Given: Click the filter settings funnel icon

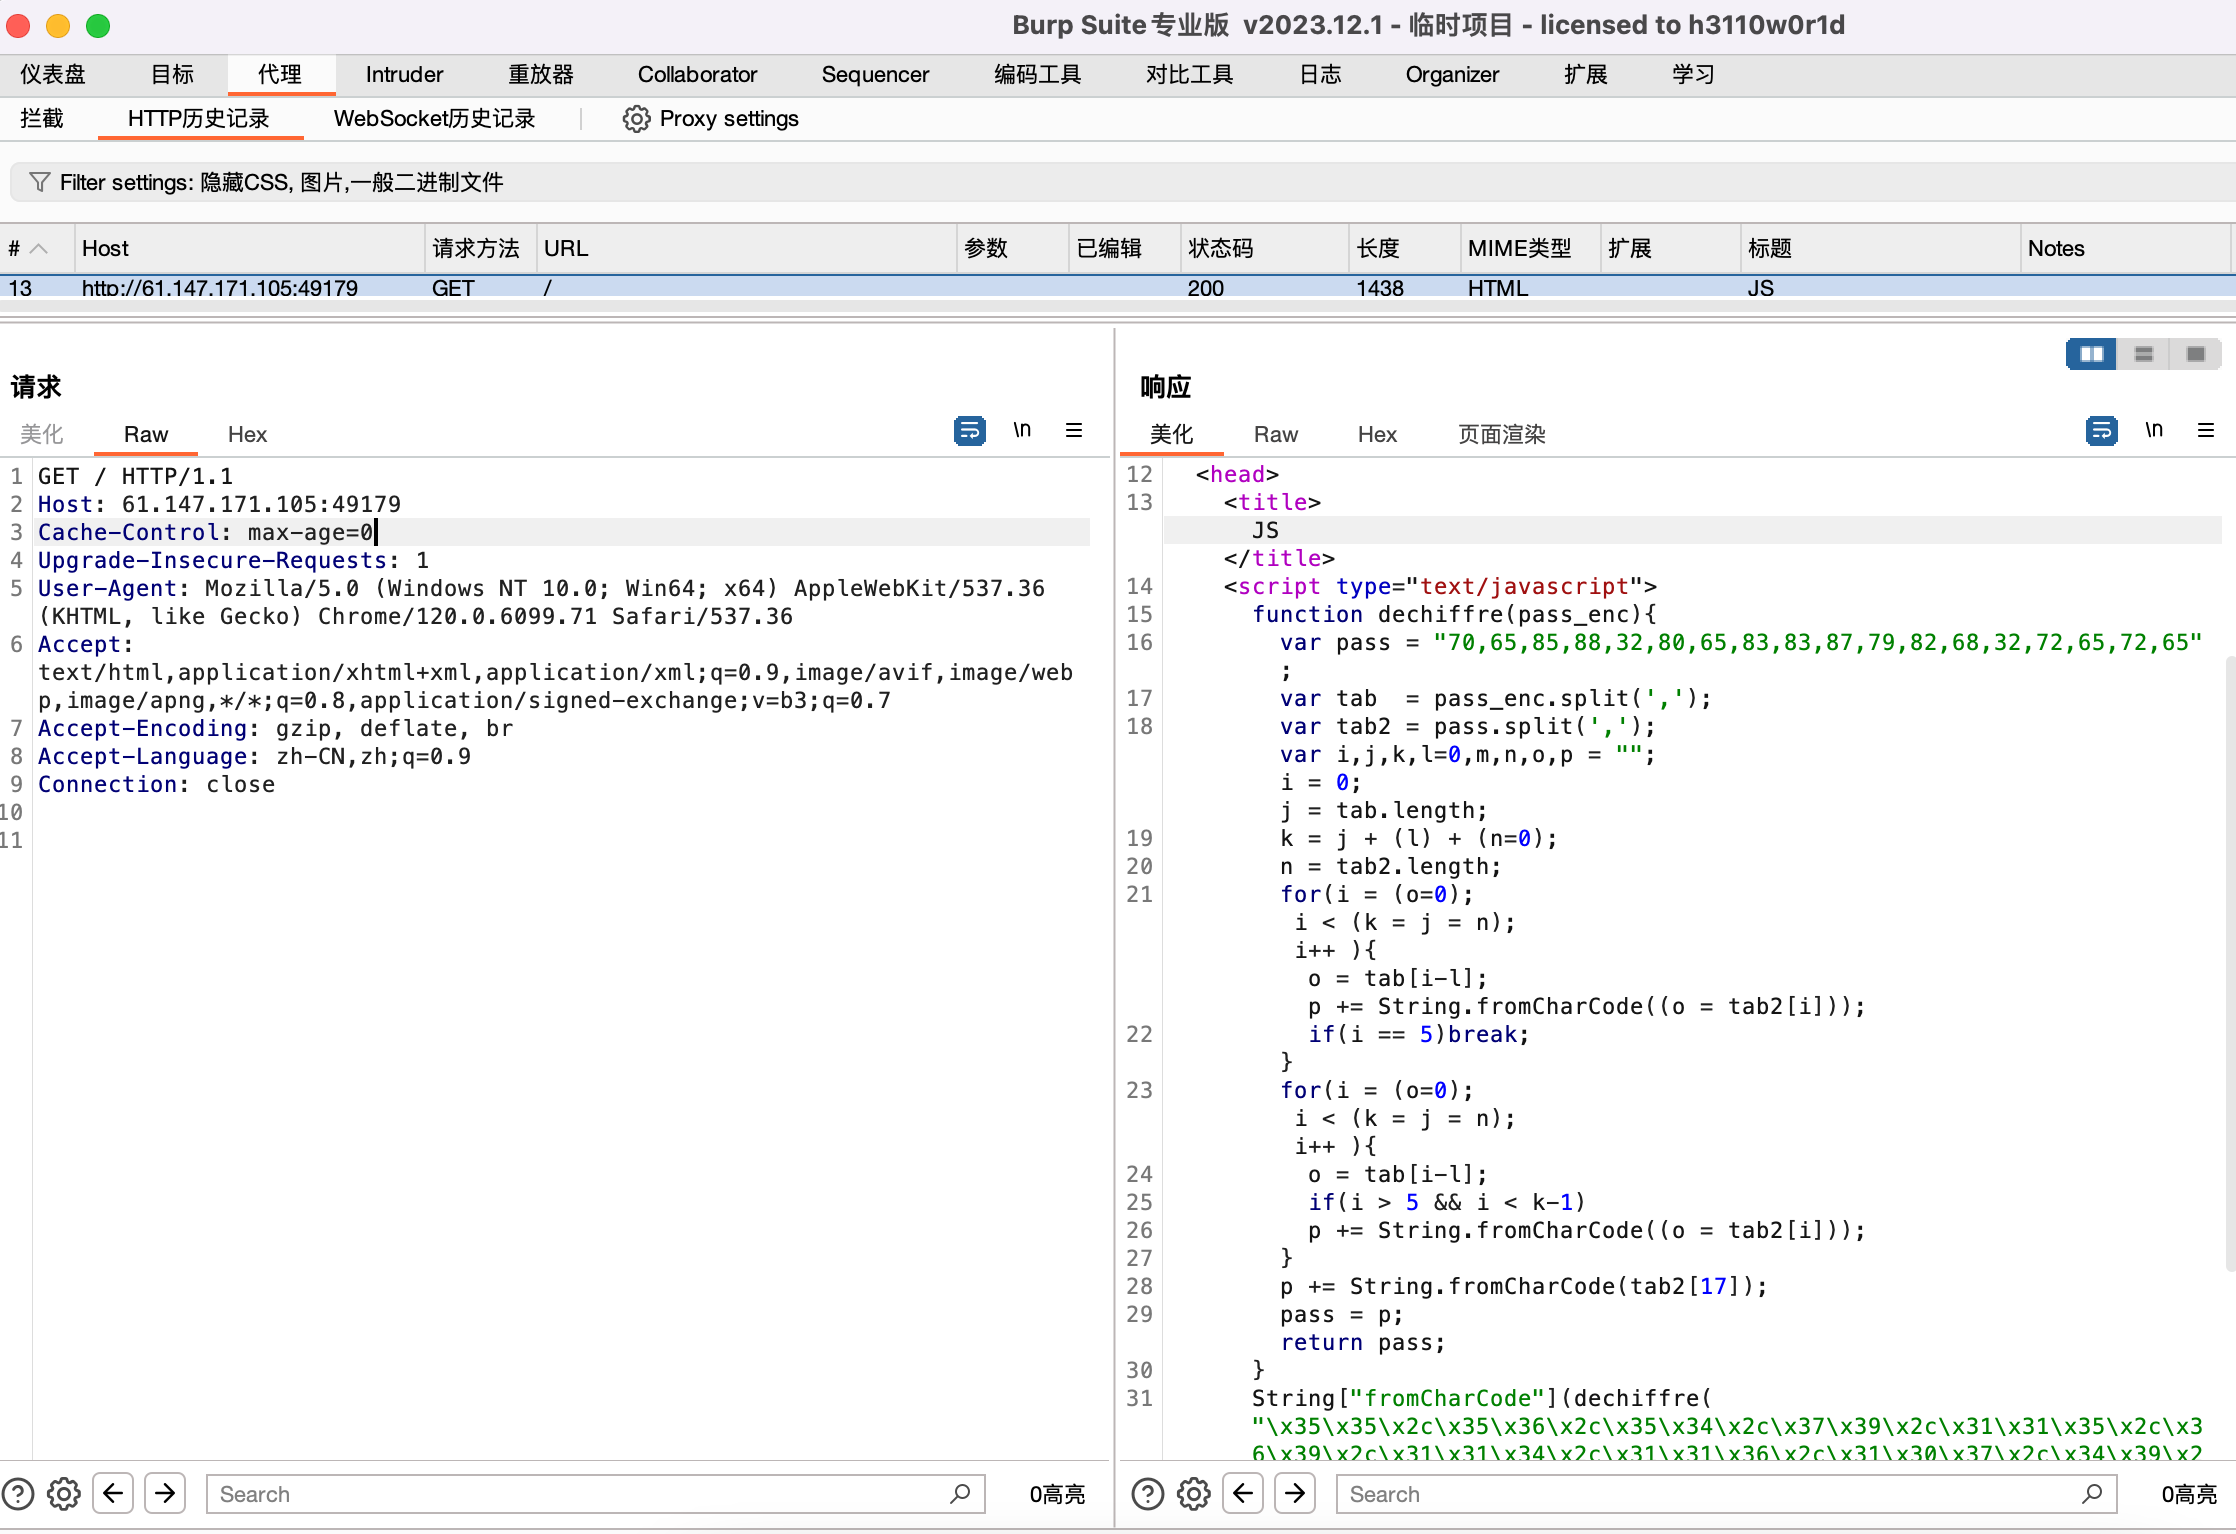Looking at the screenshot, I should coord(40,182).
